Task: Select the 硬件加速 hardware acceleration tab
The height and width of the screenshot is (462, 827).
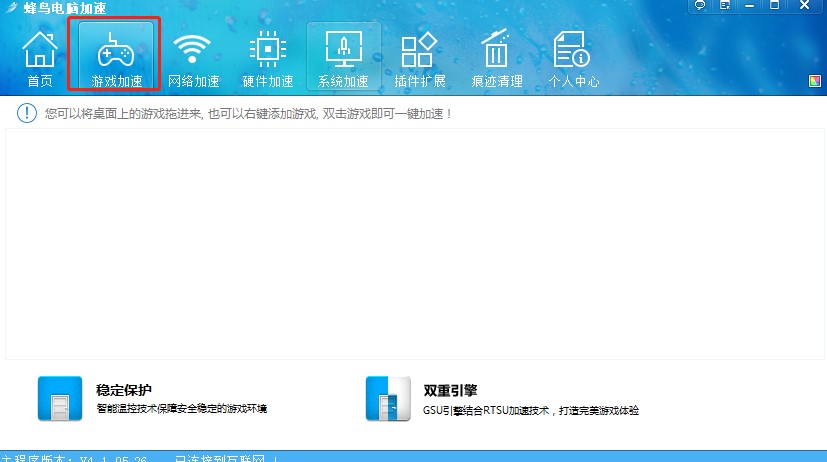Action: click(268, 58)
